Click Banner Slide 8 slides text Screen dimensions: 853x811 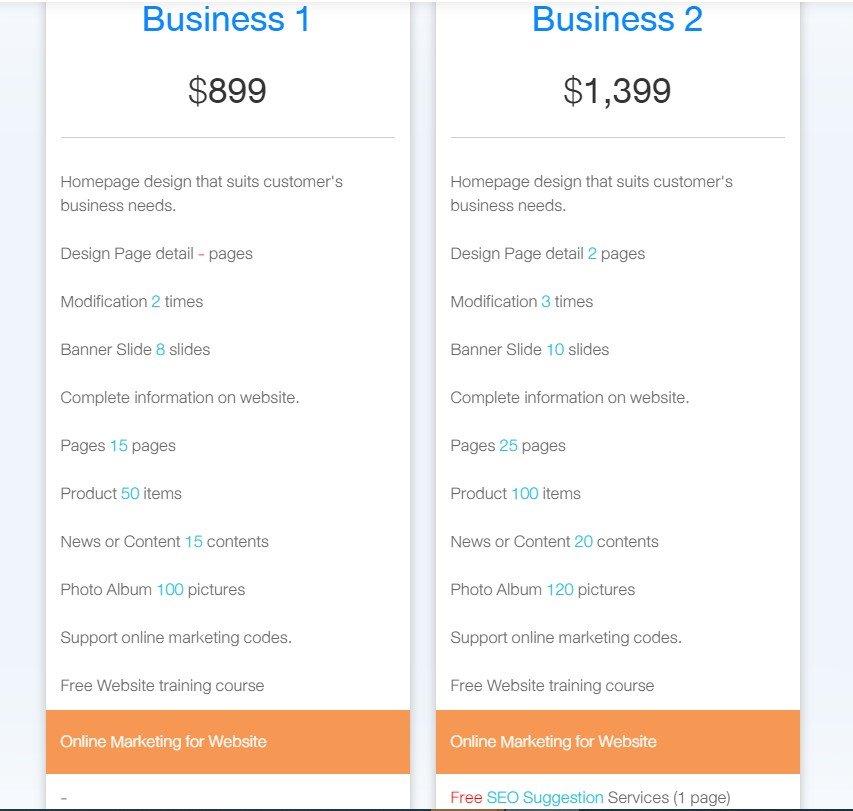(135, 349)
